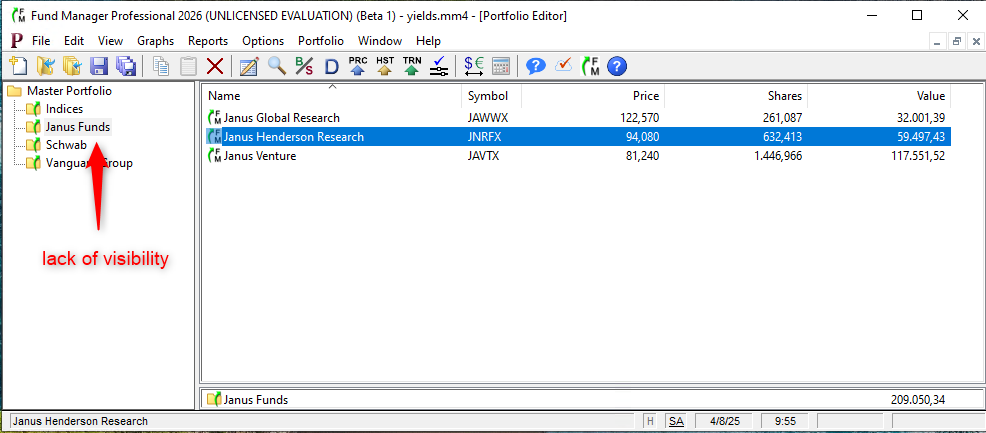Restore the inner Portfolio Editor child window

click(957, 41)
